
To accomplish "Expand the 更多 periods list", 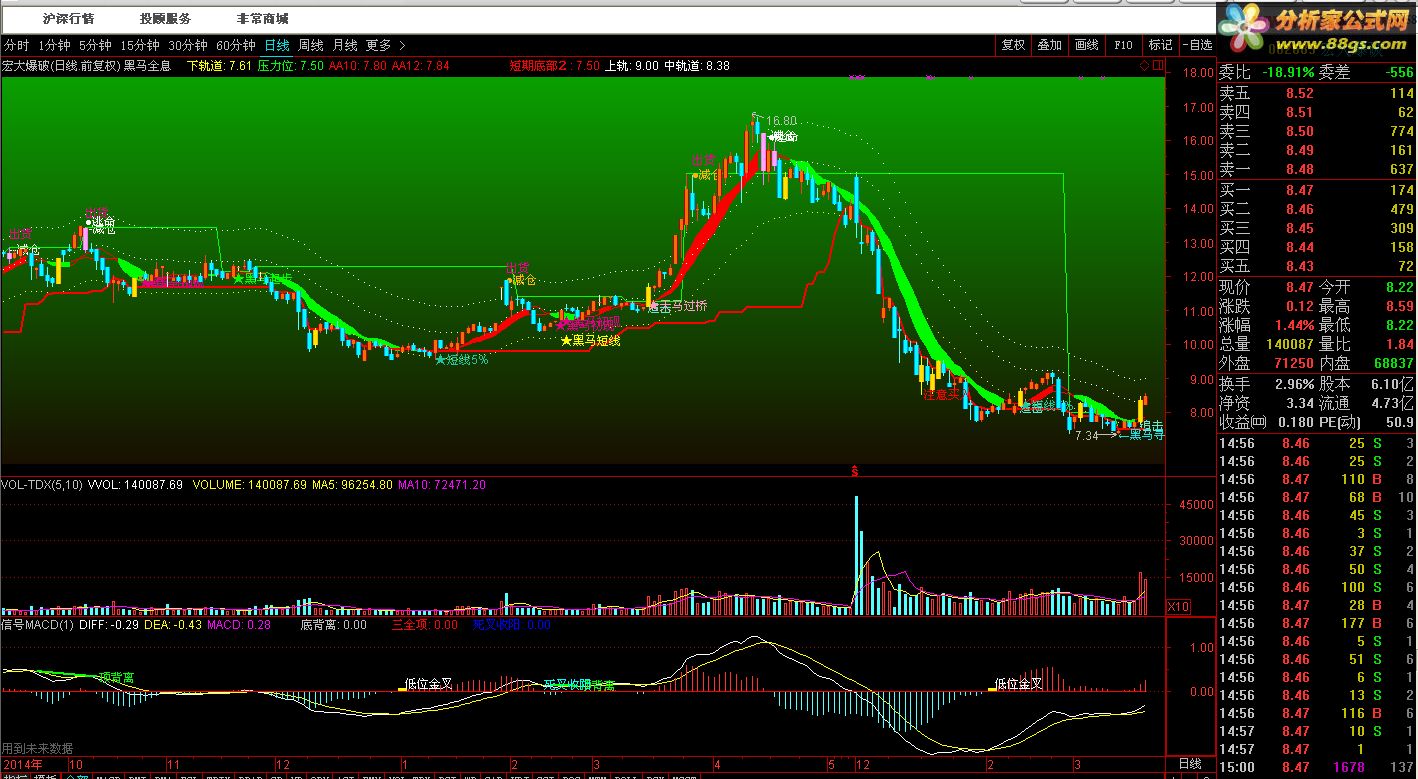I will [x=385, y=45].
